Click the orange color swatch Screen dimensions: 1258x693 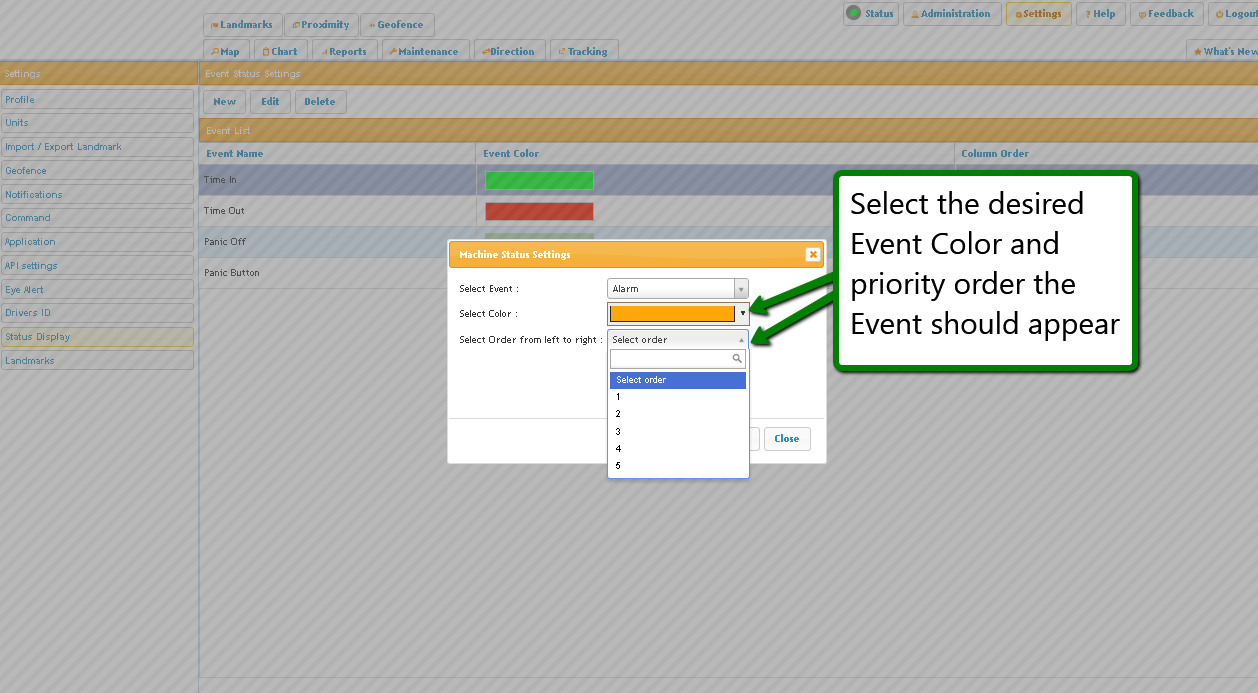[x=672, y=314]
